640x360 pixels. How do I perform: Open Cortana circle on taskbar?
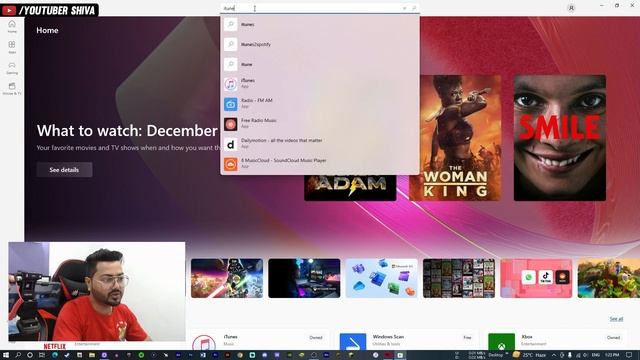click(30, 355)
